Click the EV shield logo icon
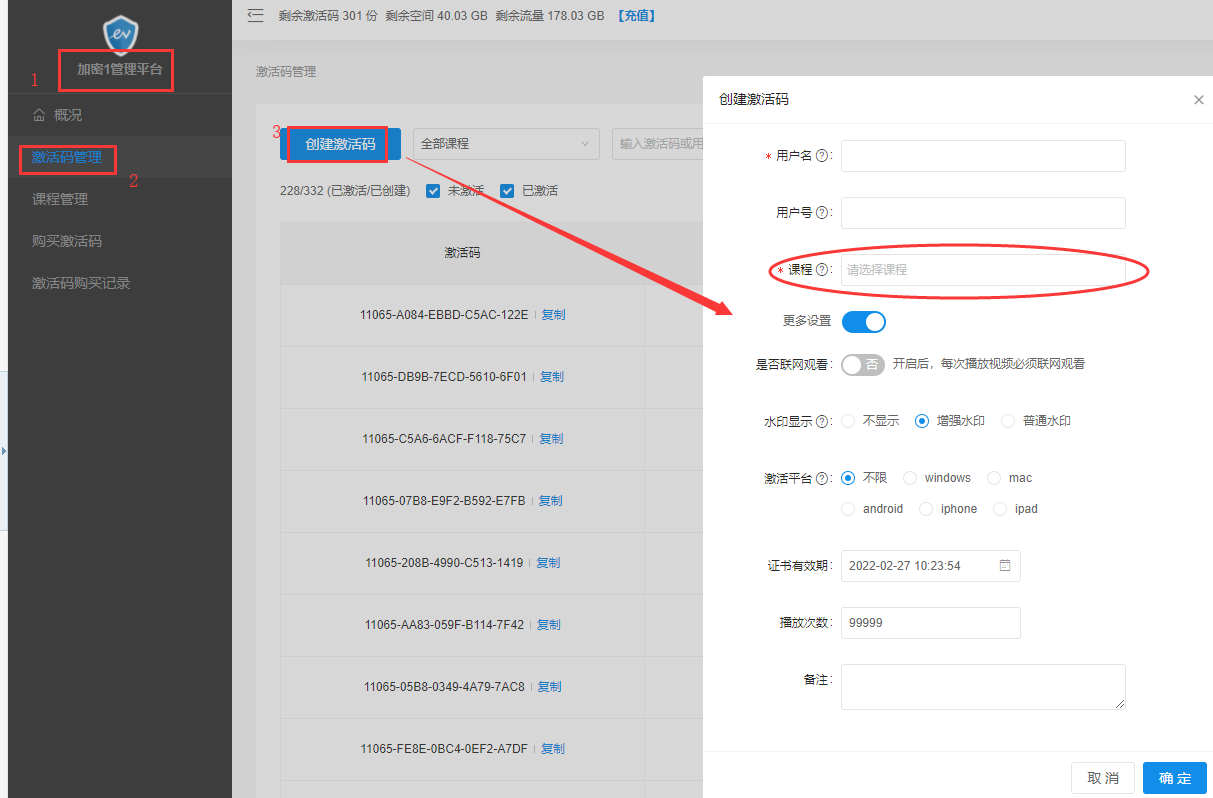The image size is (1213, 798). click(x=120, y=33)
